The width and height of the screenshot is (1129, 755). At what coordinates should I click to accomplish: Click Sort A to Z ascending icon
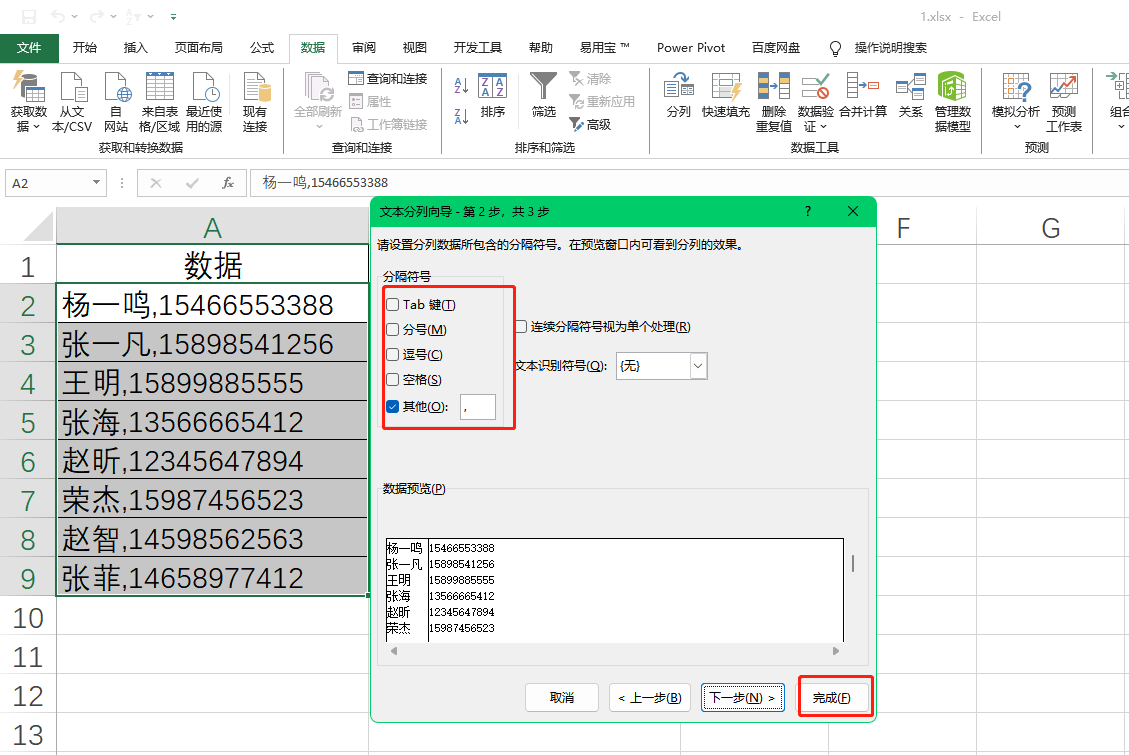[462, 86]
